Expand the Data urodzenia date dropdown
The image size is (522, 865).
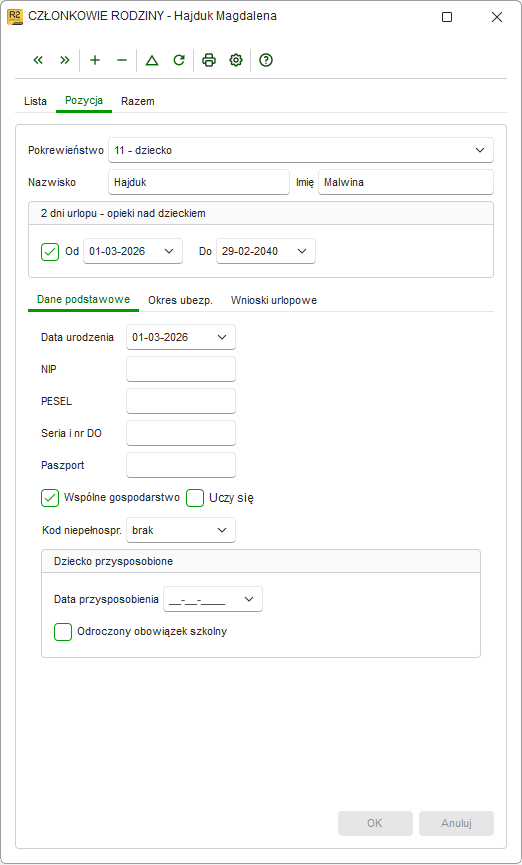222,337
